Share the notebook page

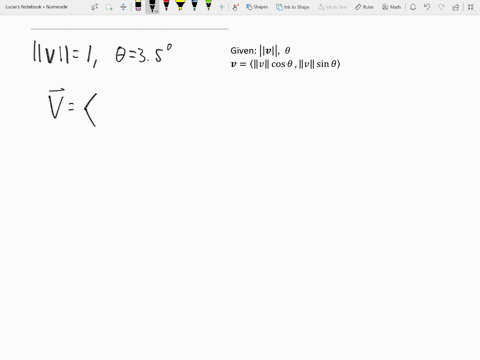tap(456, 7)
